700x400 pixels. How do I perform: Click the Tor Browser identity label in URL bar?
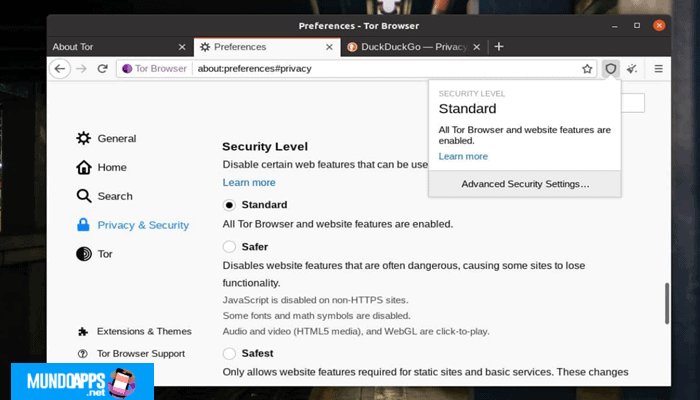tap(161, 69)
